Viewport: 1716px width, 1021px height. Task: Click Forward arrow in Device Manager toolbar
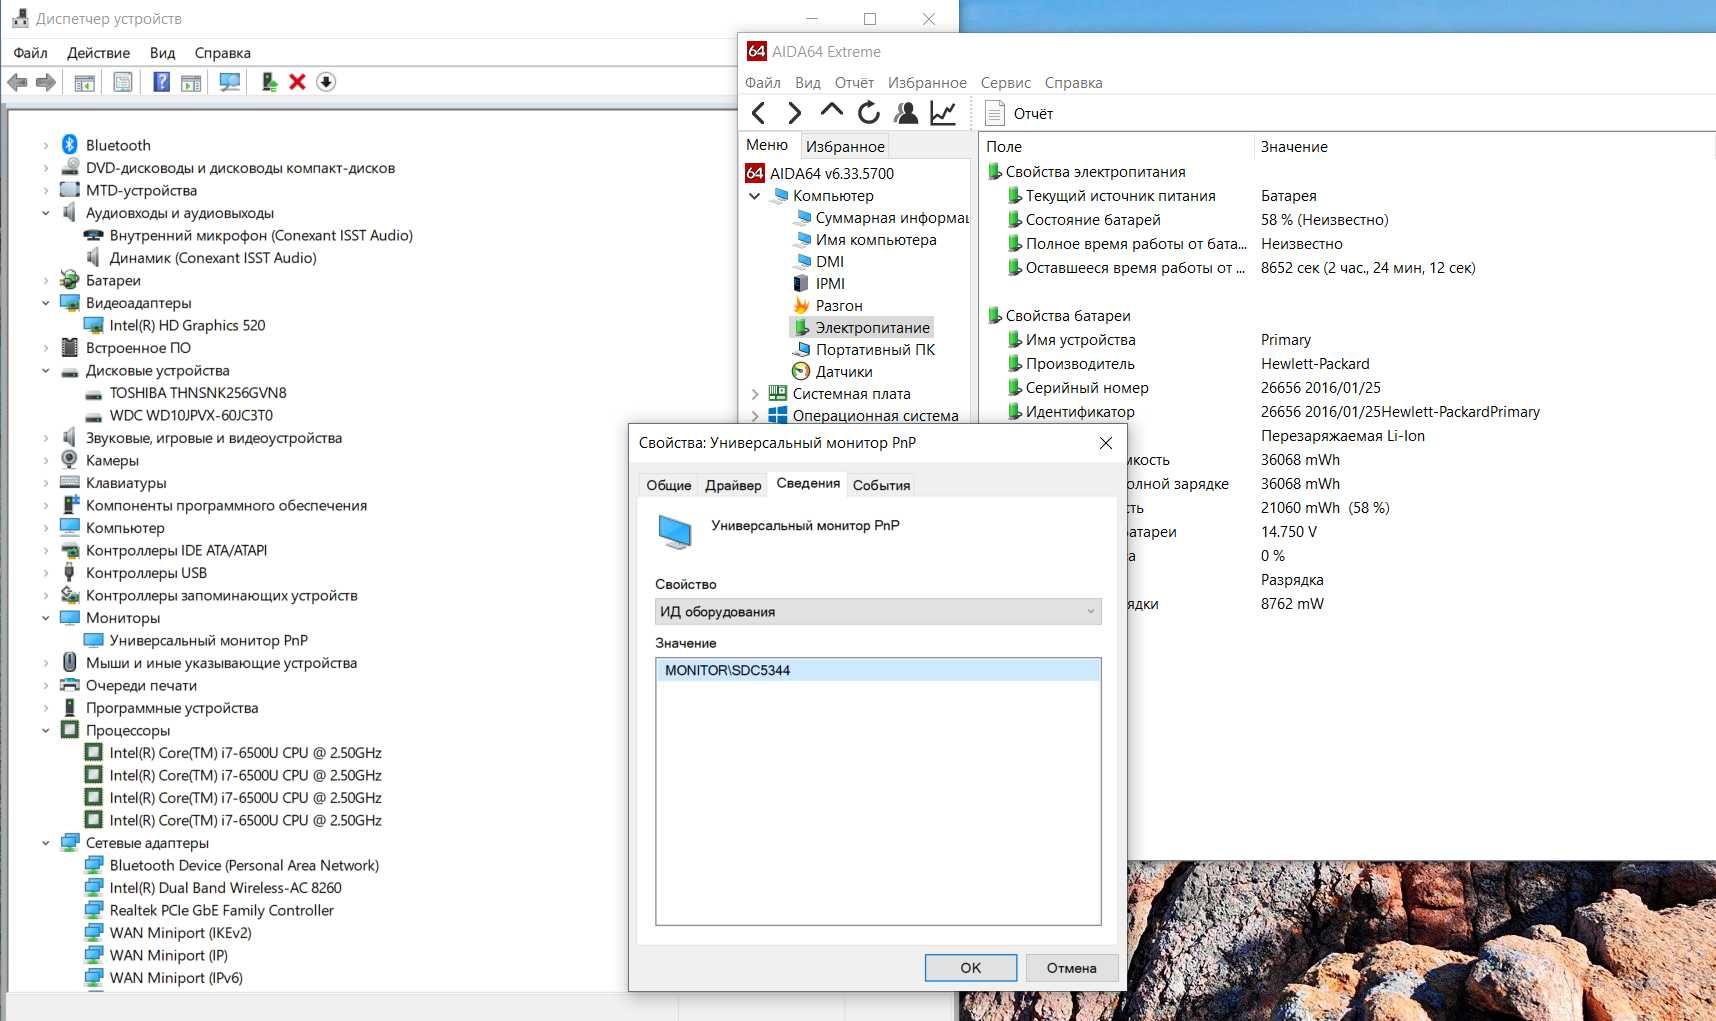(45, 82)
